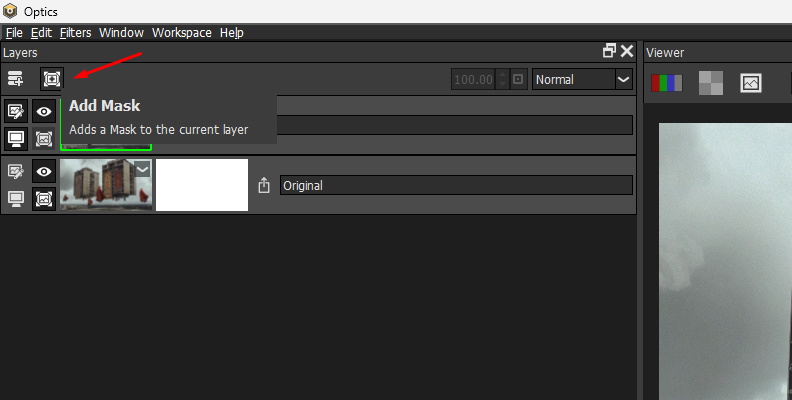The height and width of the screenshot is (400, 792).
Task: Click the checkerboard transparency icon in Viewer
Action: [x=710, y=83]
